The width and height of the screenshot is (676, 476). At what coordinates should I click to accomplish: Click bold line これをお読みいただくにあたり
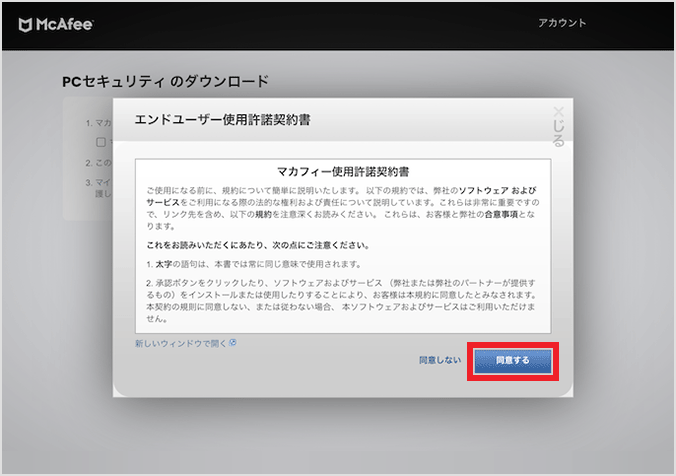point(258,245)
